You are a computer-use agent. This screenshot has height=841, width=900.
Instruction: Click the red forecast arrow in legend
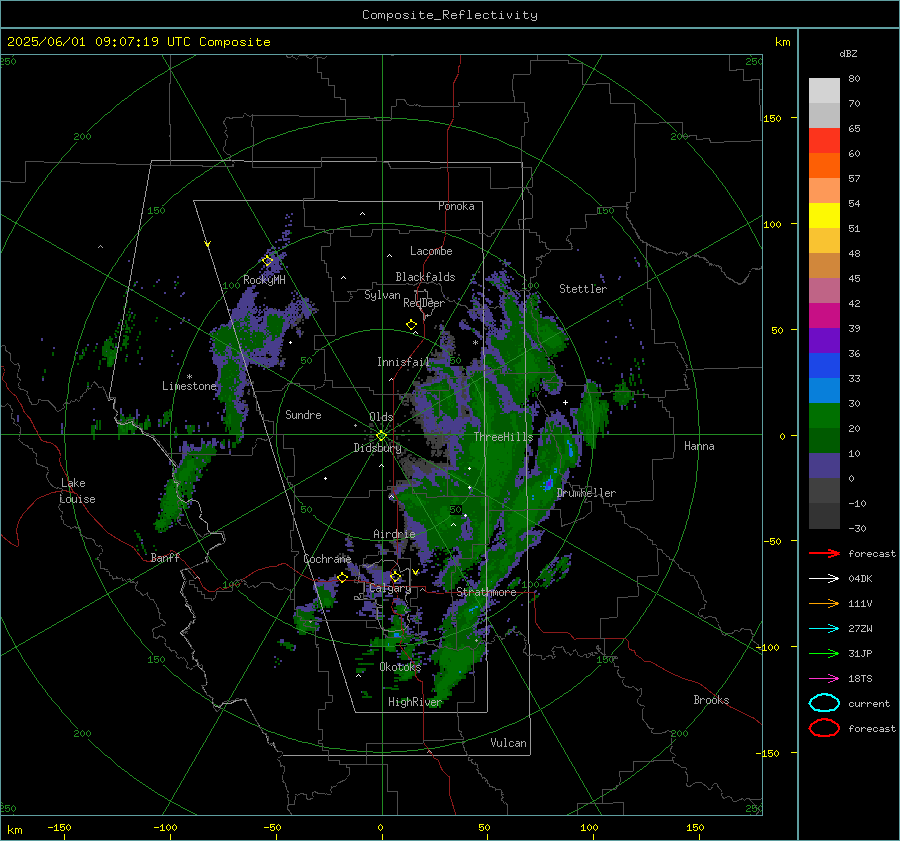coord(824,553)
